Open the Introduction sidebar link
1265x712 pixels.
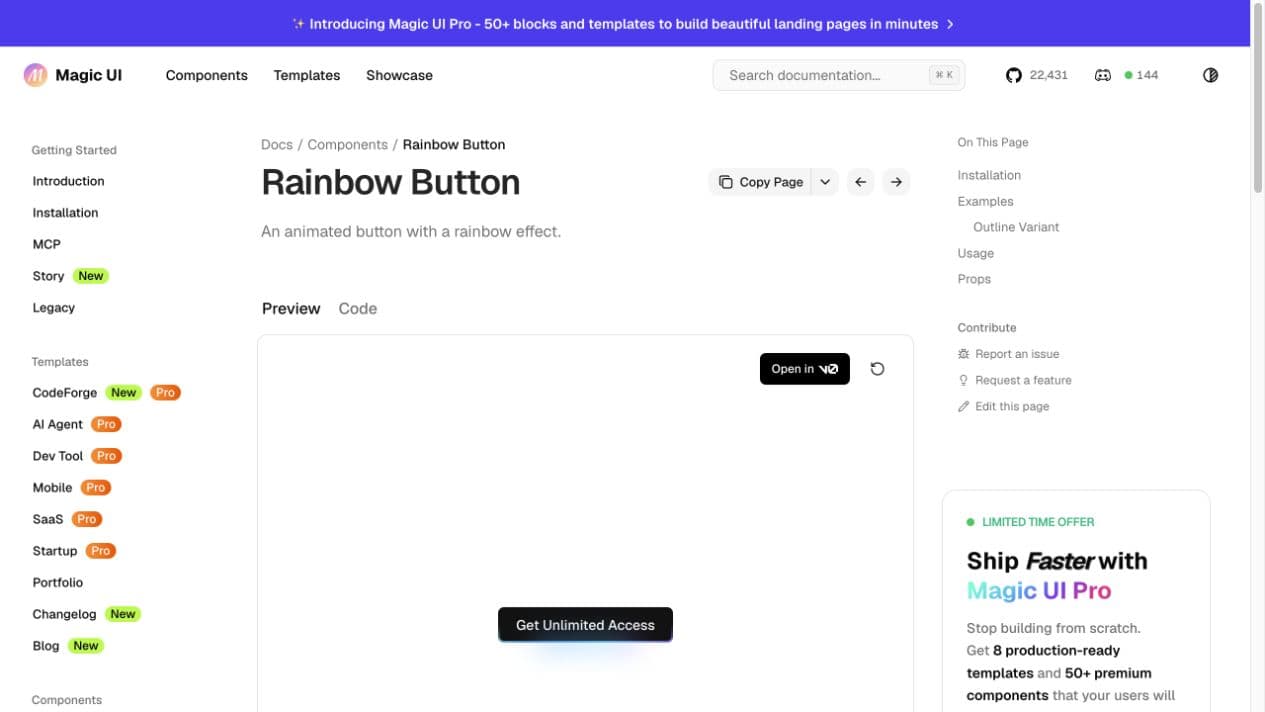point(68,181)
